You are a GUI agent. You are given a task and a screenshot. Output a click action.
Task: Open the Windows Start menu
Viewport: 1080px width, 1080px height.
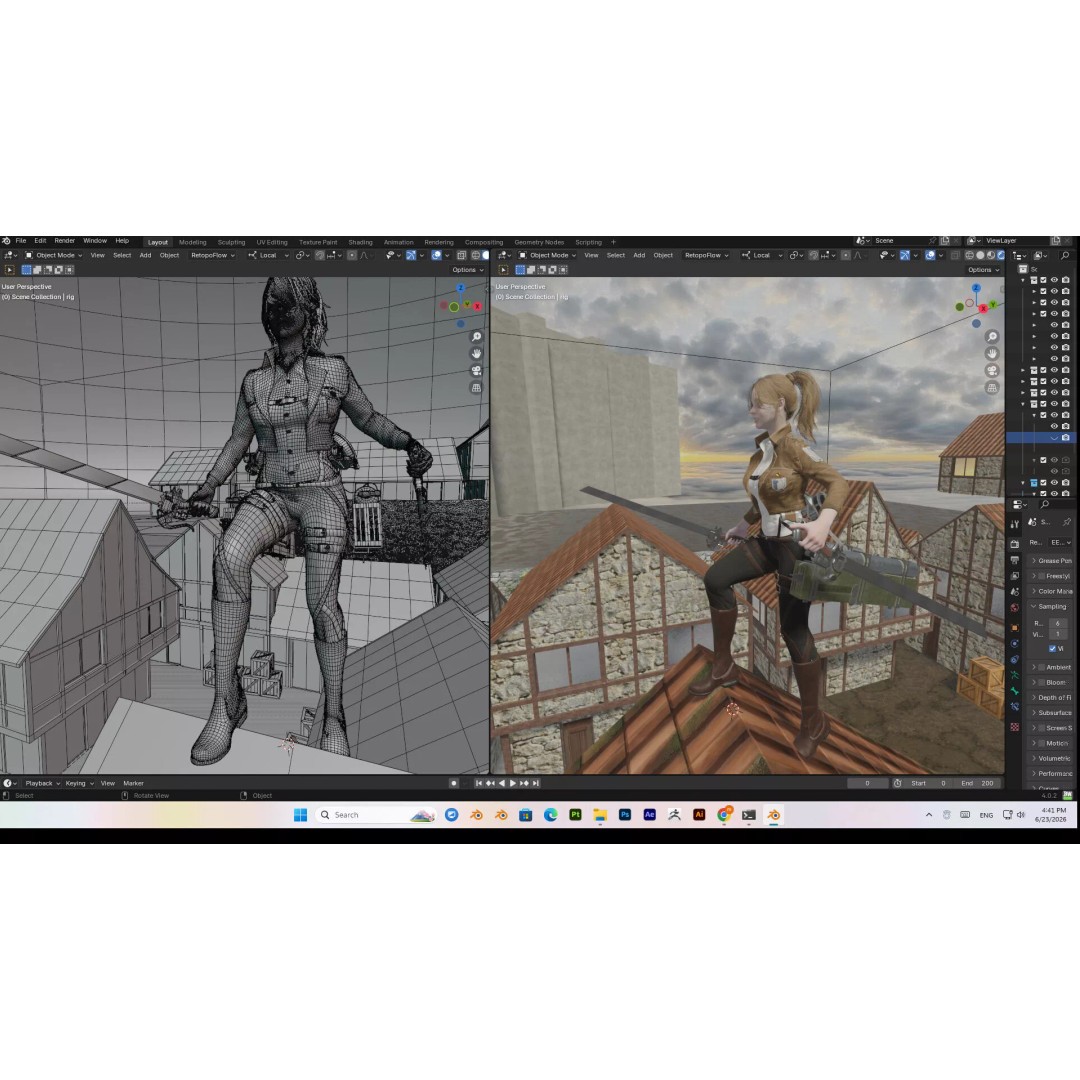(300, 815)
